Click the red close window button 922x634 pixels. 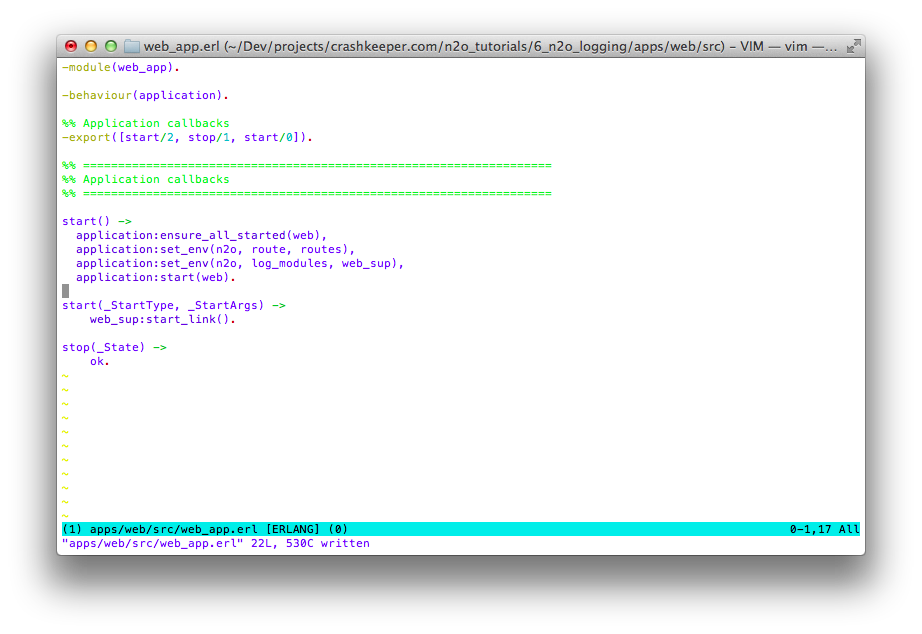[x=71, y=46]
